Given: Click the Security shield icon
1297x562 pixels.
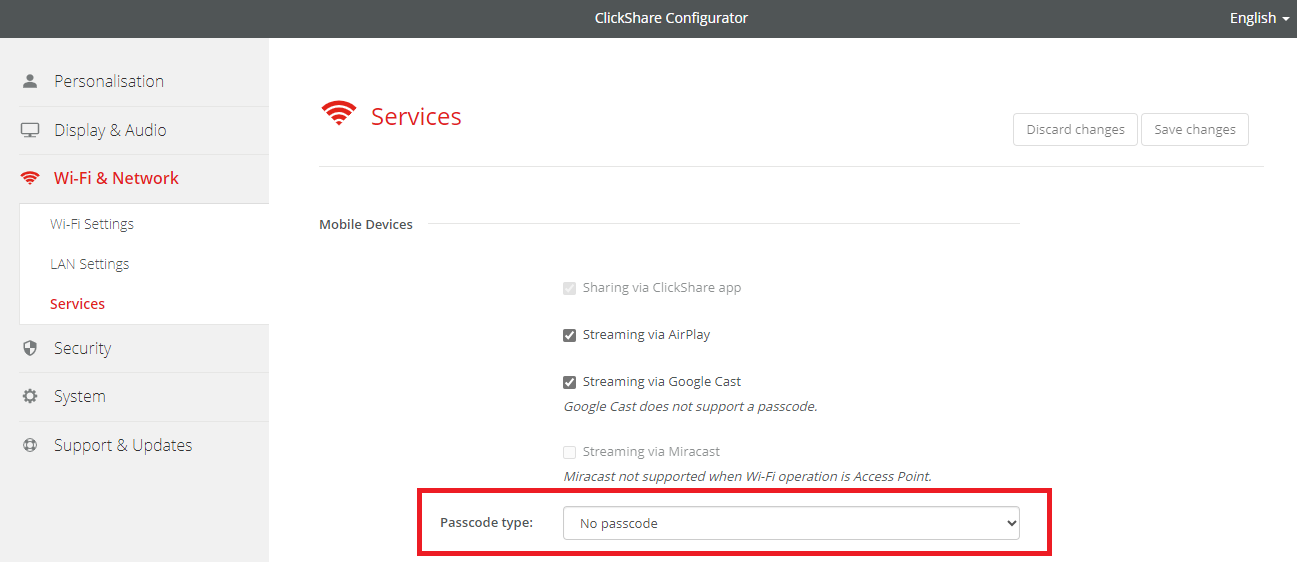Looking at the screenshot, I should coord(30,348).
